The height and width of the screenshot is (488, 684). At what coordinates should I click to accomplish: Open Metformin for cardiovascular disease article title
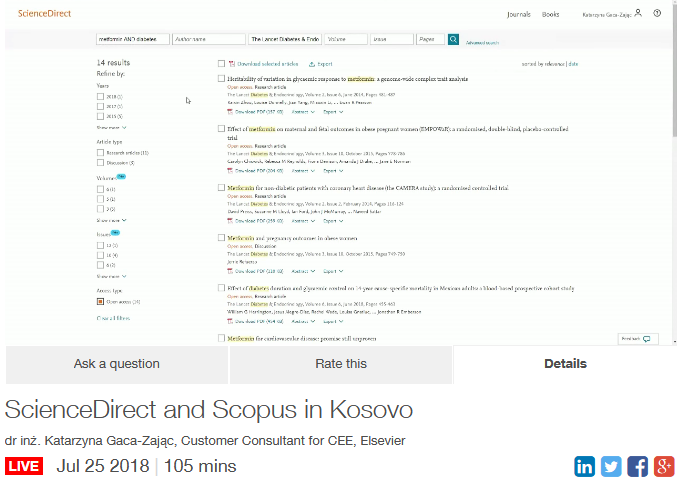[x=301, y=338]
